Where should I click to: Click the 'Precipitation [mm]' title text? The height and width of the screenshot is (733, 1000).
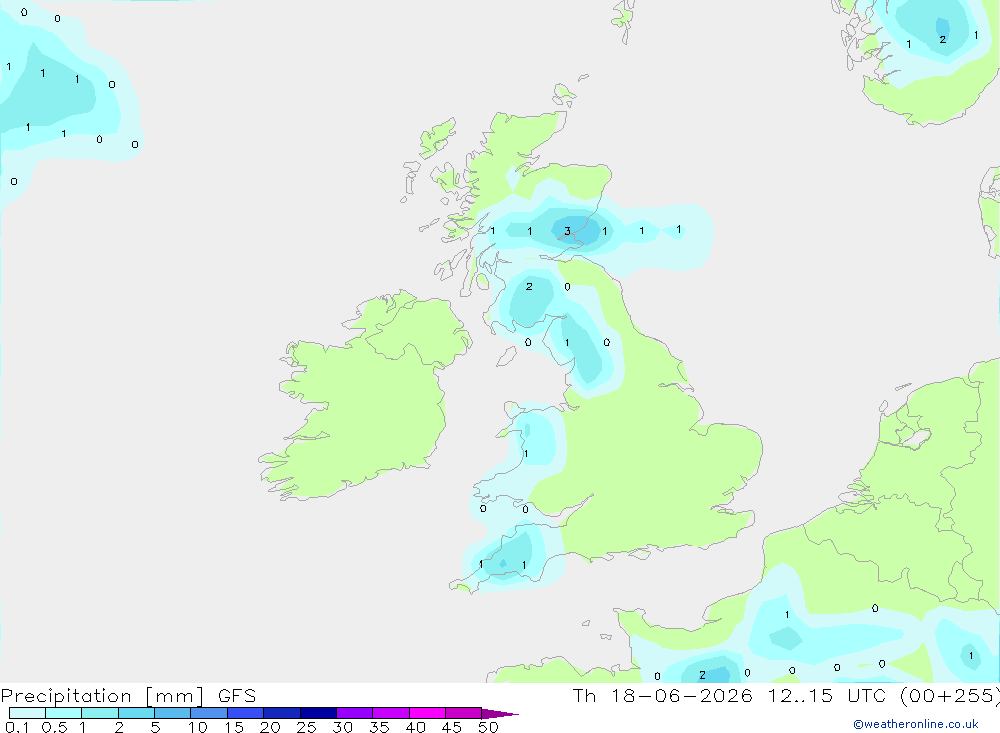(103, 696)
